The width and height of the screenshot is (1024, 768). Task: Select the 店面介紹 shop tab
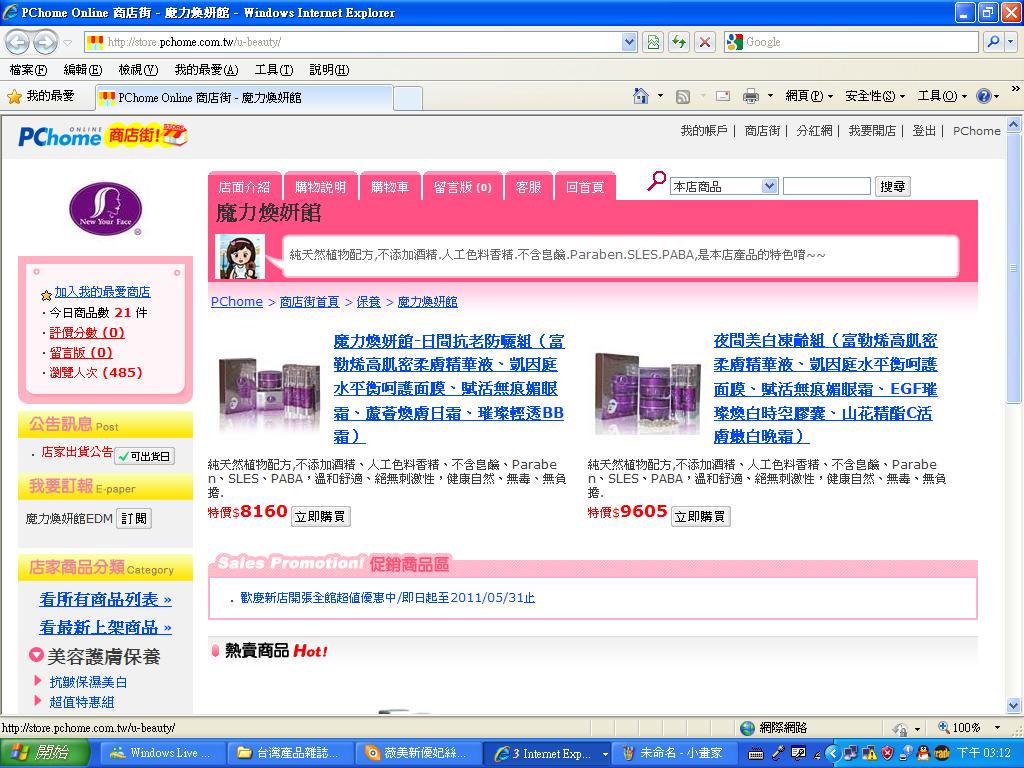[244, 187]
